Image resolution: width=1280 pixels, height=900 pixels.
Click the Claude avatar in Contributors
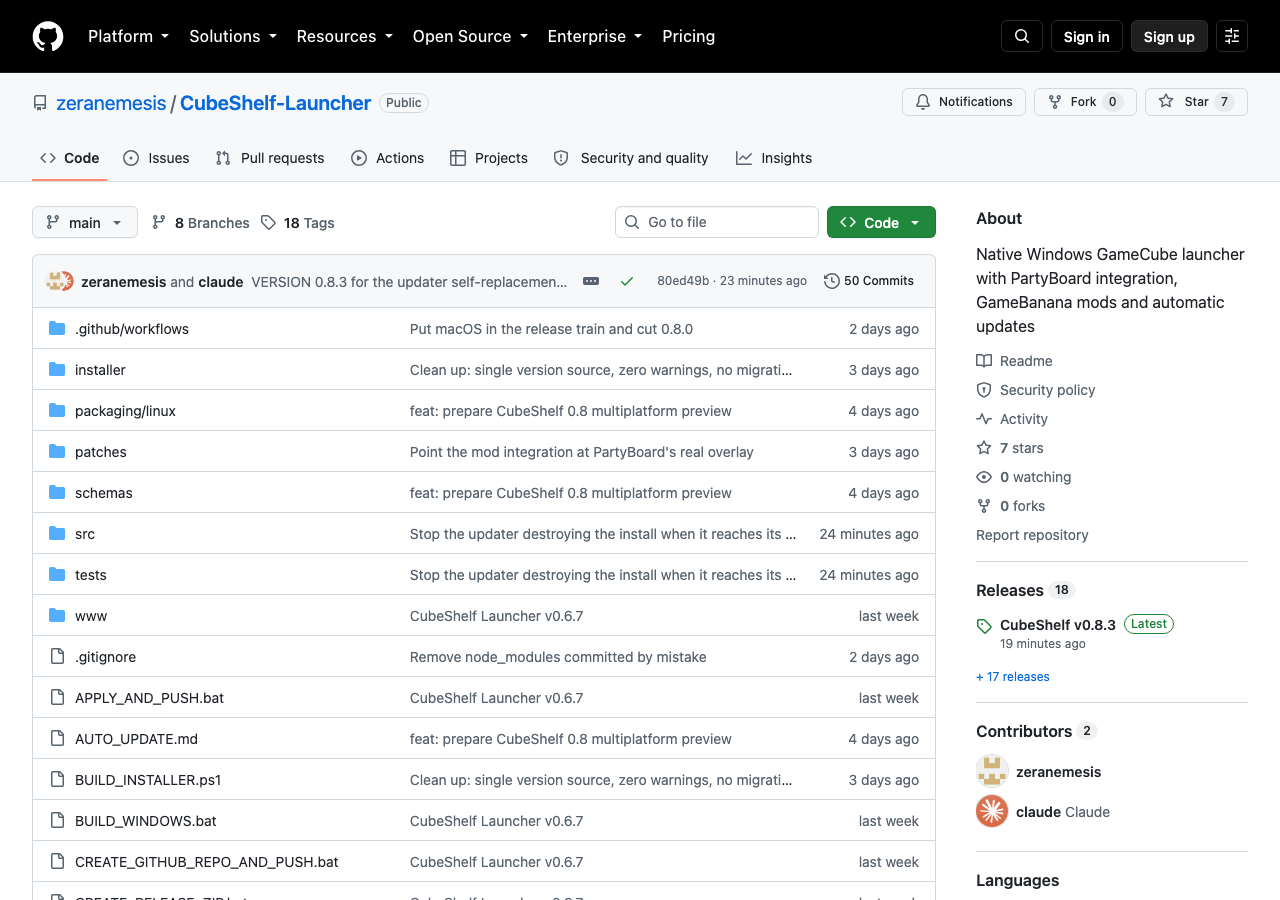(x=992, y=811)
